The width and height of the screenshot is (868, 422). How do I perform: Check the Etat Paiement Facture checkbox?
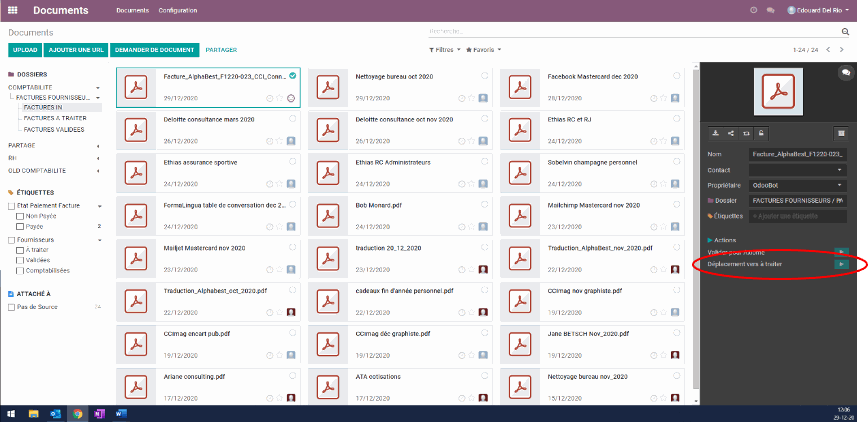point(12,206)
